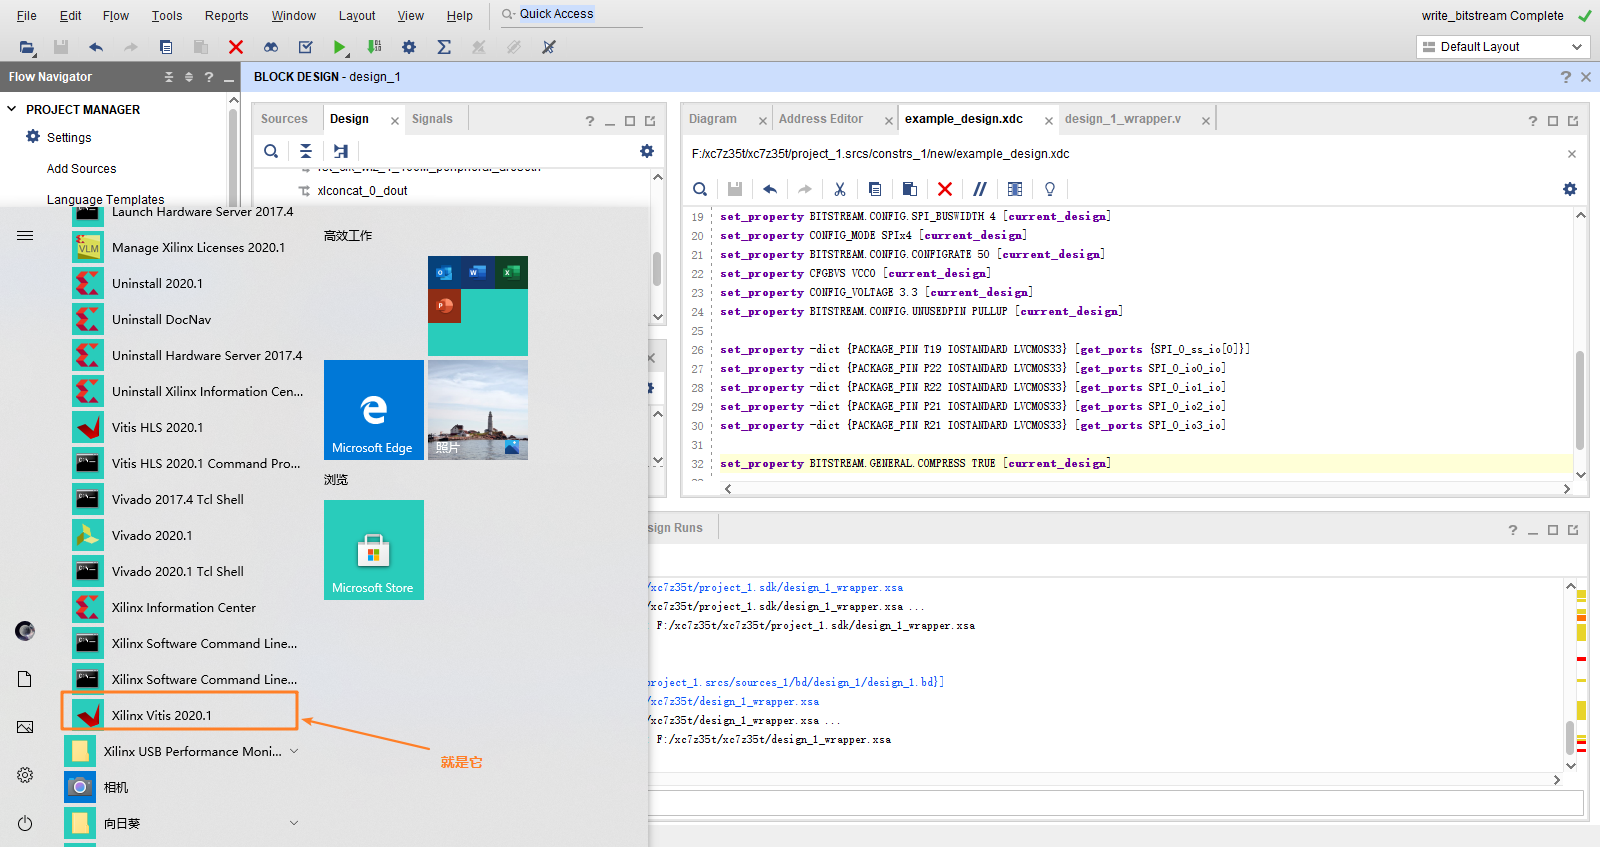Expand the 向日葵 folder in Start menu
Viewport: 1600px width, 847px height.
(294, 823)
